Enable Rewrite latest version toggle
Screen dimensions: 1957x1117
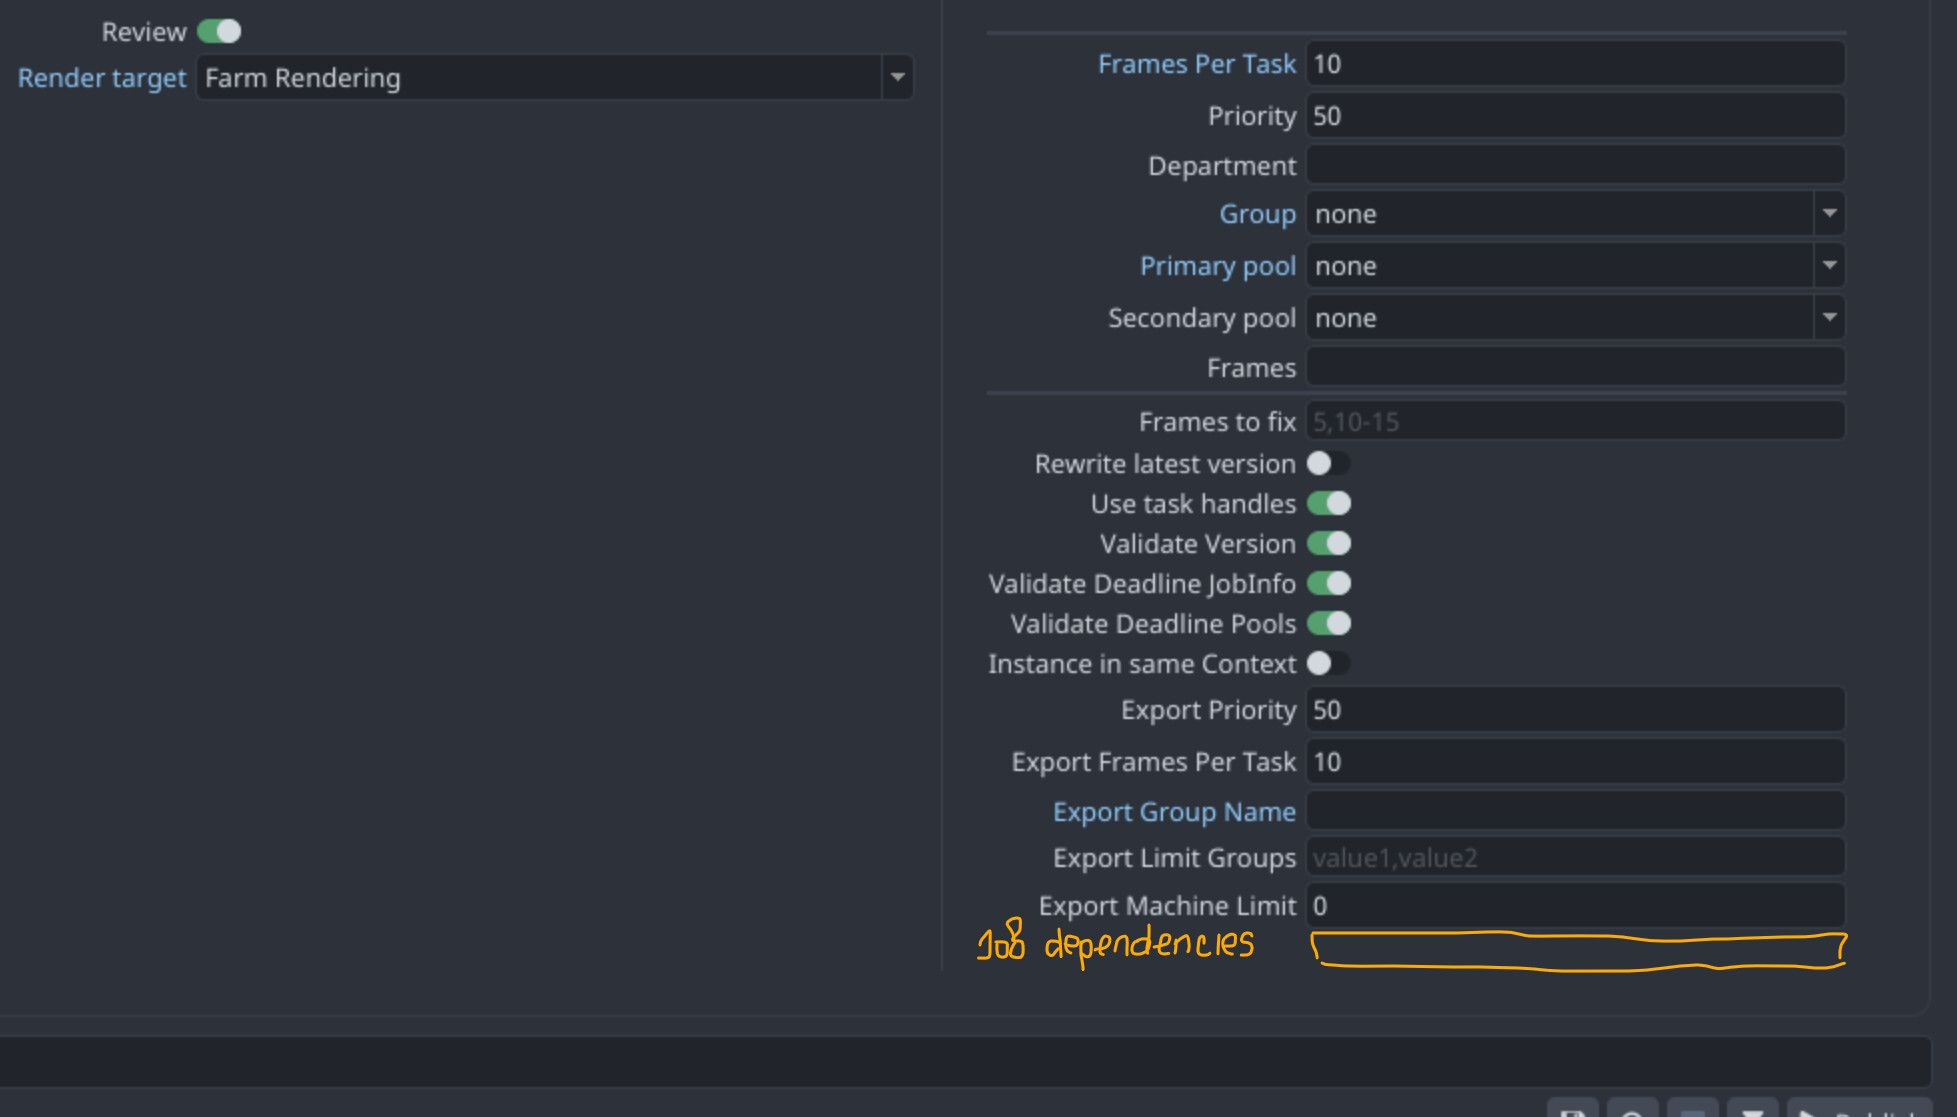click(1328, 464)
